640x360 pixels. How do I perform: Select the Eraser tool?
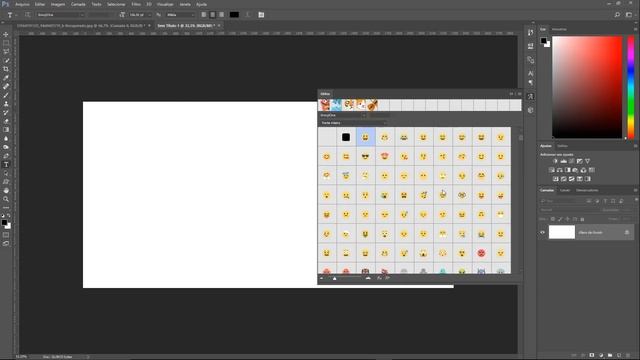pos(6,121)
